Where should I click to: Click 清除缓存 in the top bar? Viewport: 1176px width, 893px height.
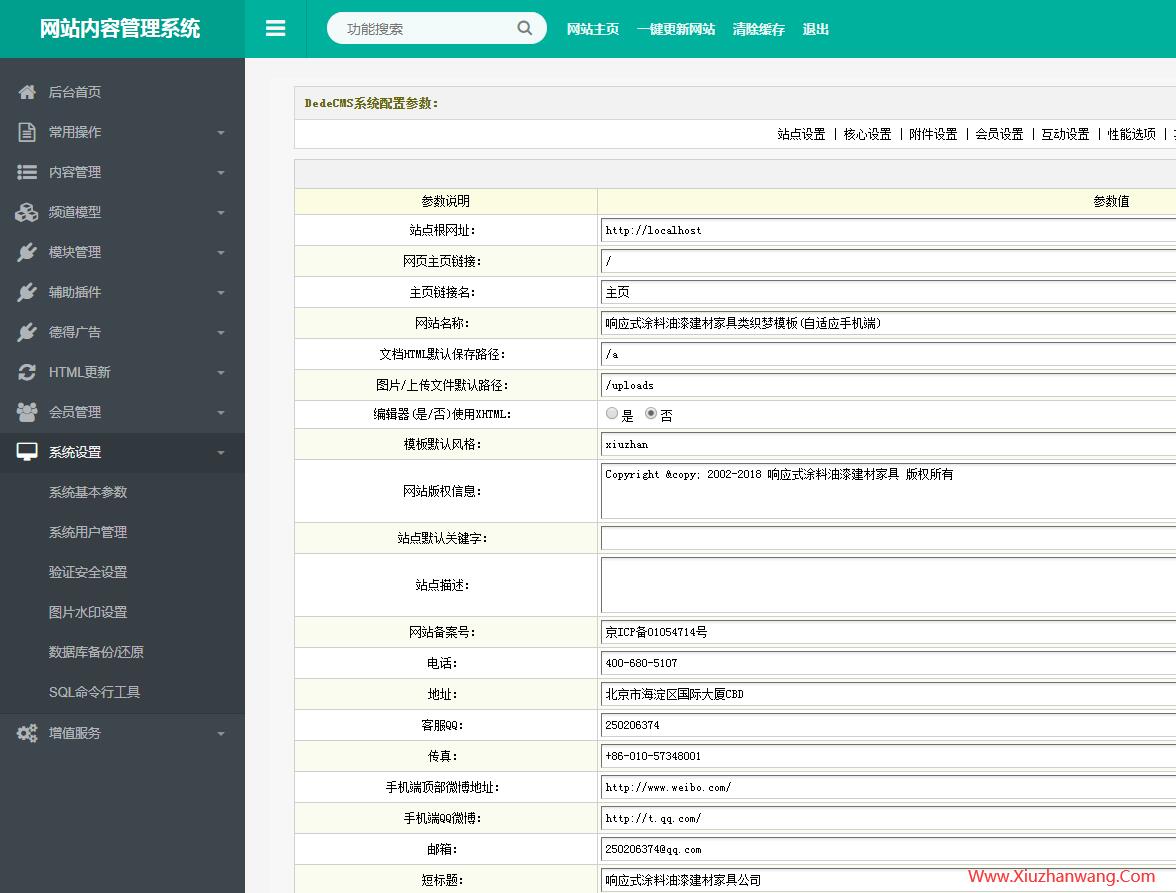point(759,29)
